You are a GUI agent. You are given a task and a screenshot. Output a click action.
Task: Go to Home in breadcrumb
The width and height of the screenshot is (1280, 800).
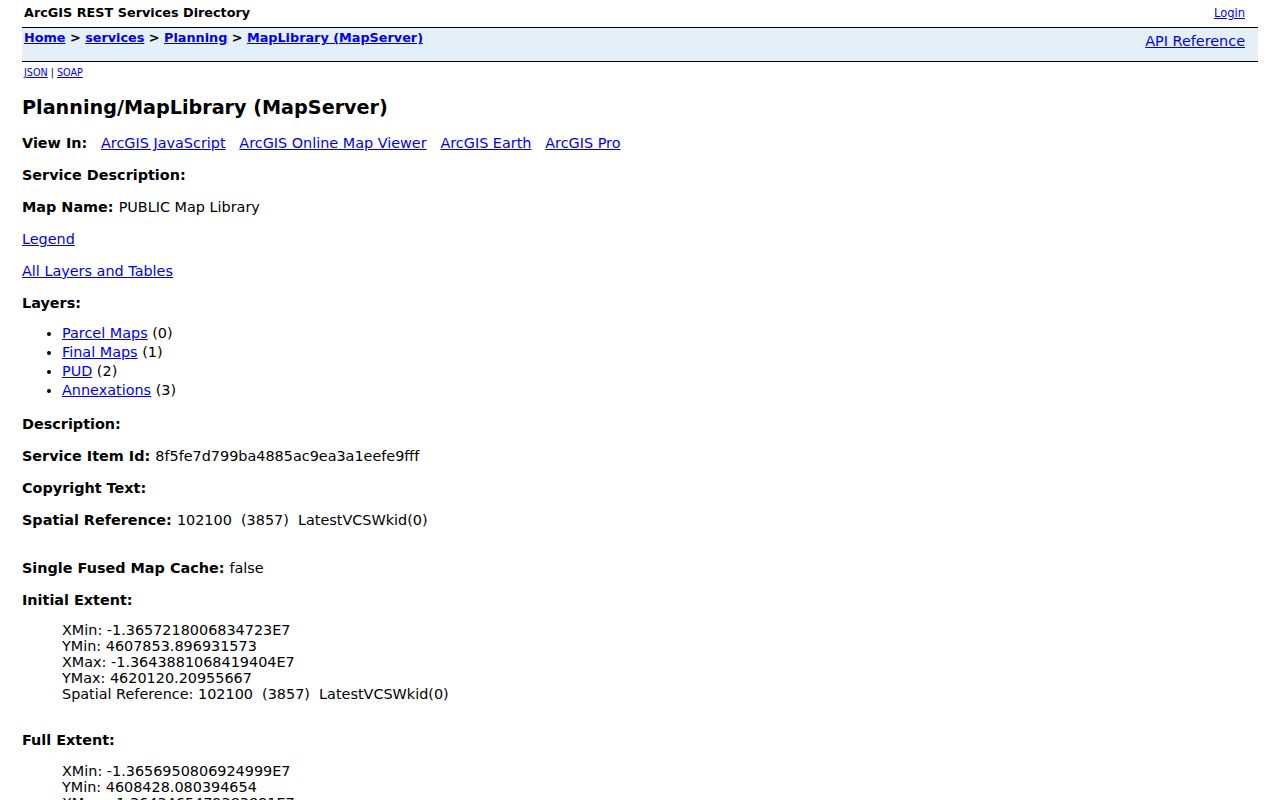[44, 38]
